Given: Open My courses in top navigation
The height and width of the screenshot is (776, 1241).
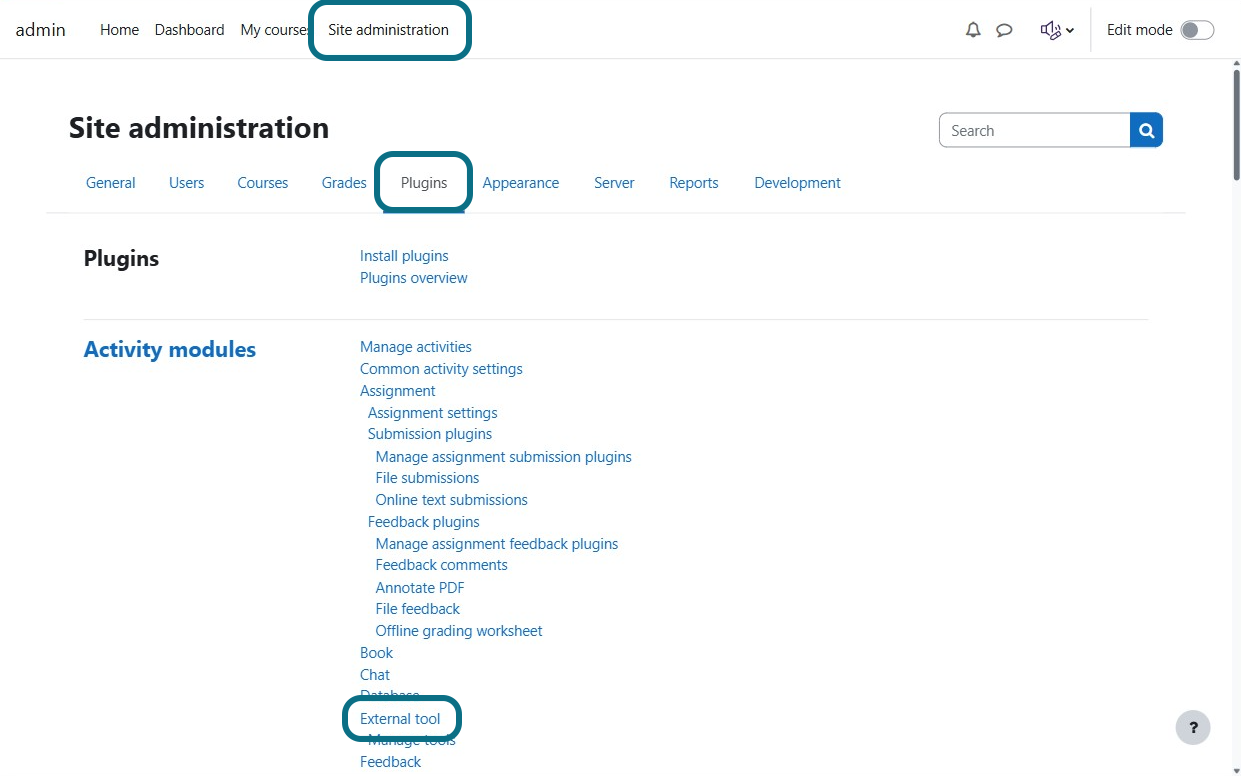Looking at the screenshot, I should [273, 30].
